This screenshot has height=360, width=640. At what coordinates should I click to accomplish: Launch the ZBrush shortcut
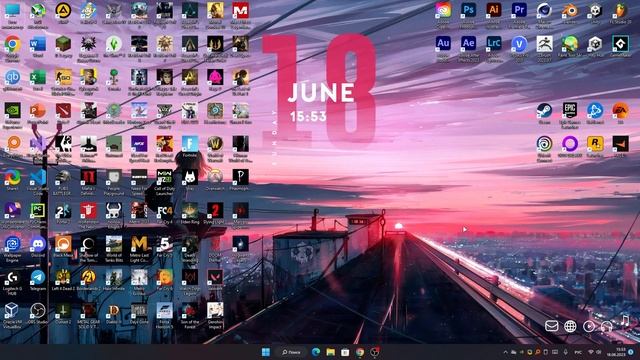point(544,44)
